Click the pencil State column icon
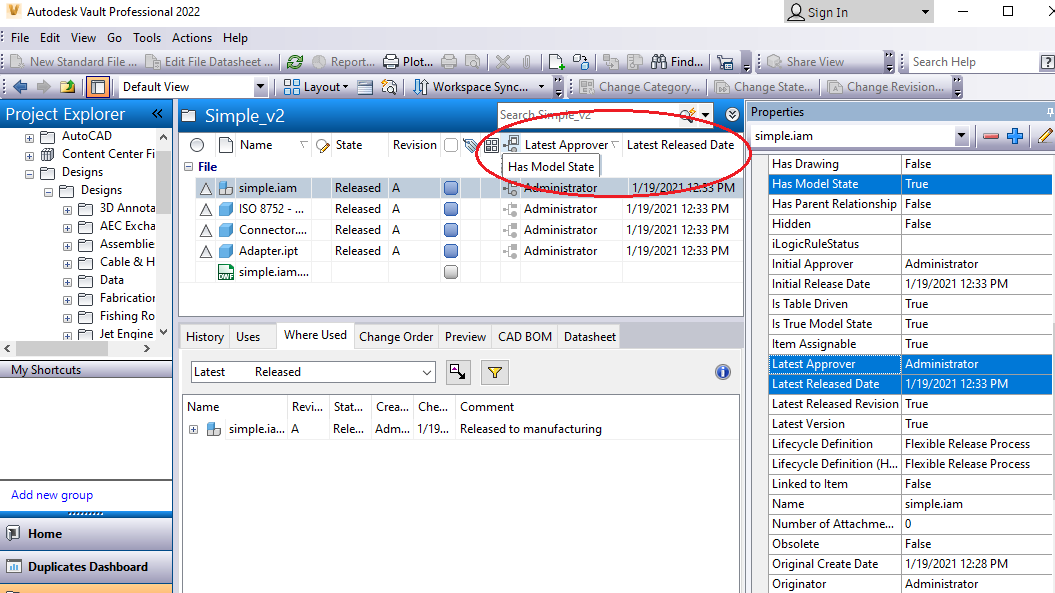The image size is (1055, 593). pyautogui.click(x=323, y=145)
